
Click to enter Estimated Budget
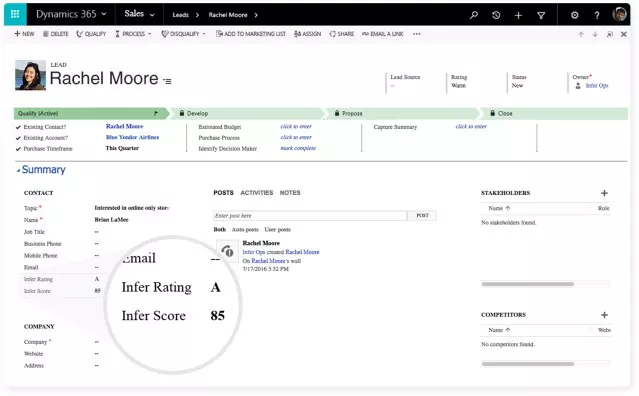296,126
